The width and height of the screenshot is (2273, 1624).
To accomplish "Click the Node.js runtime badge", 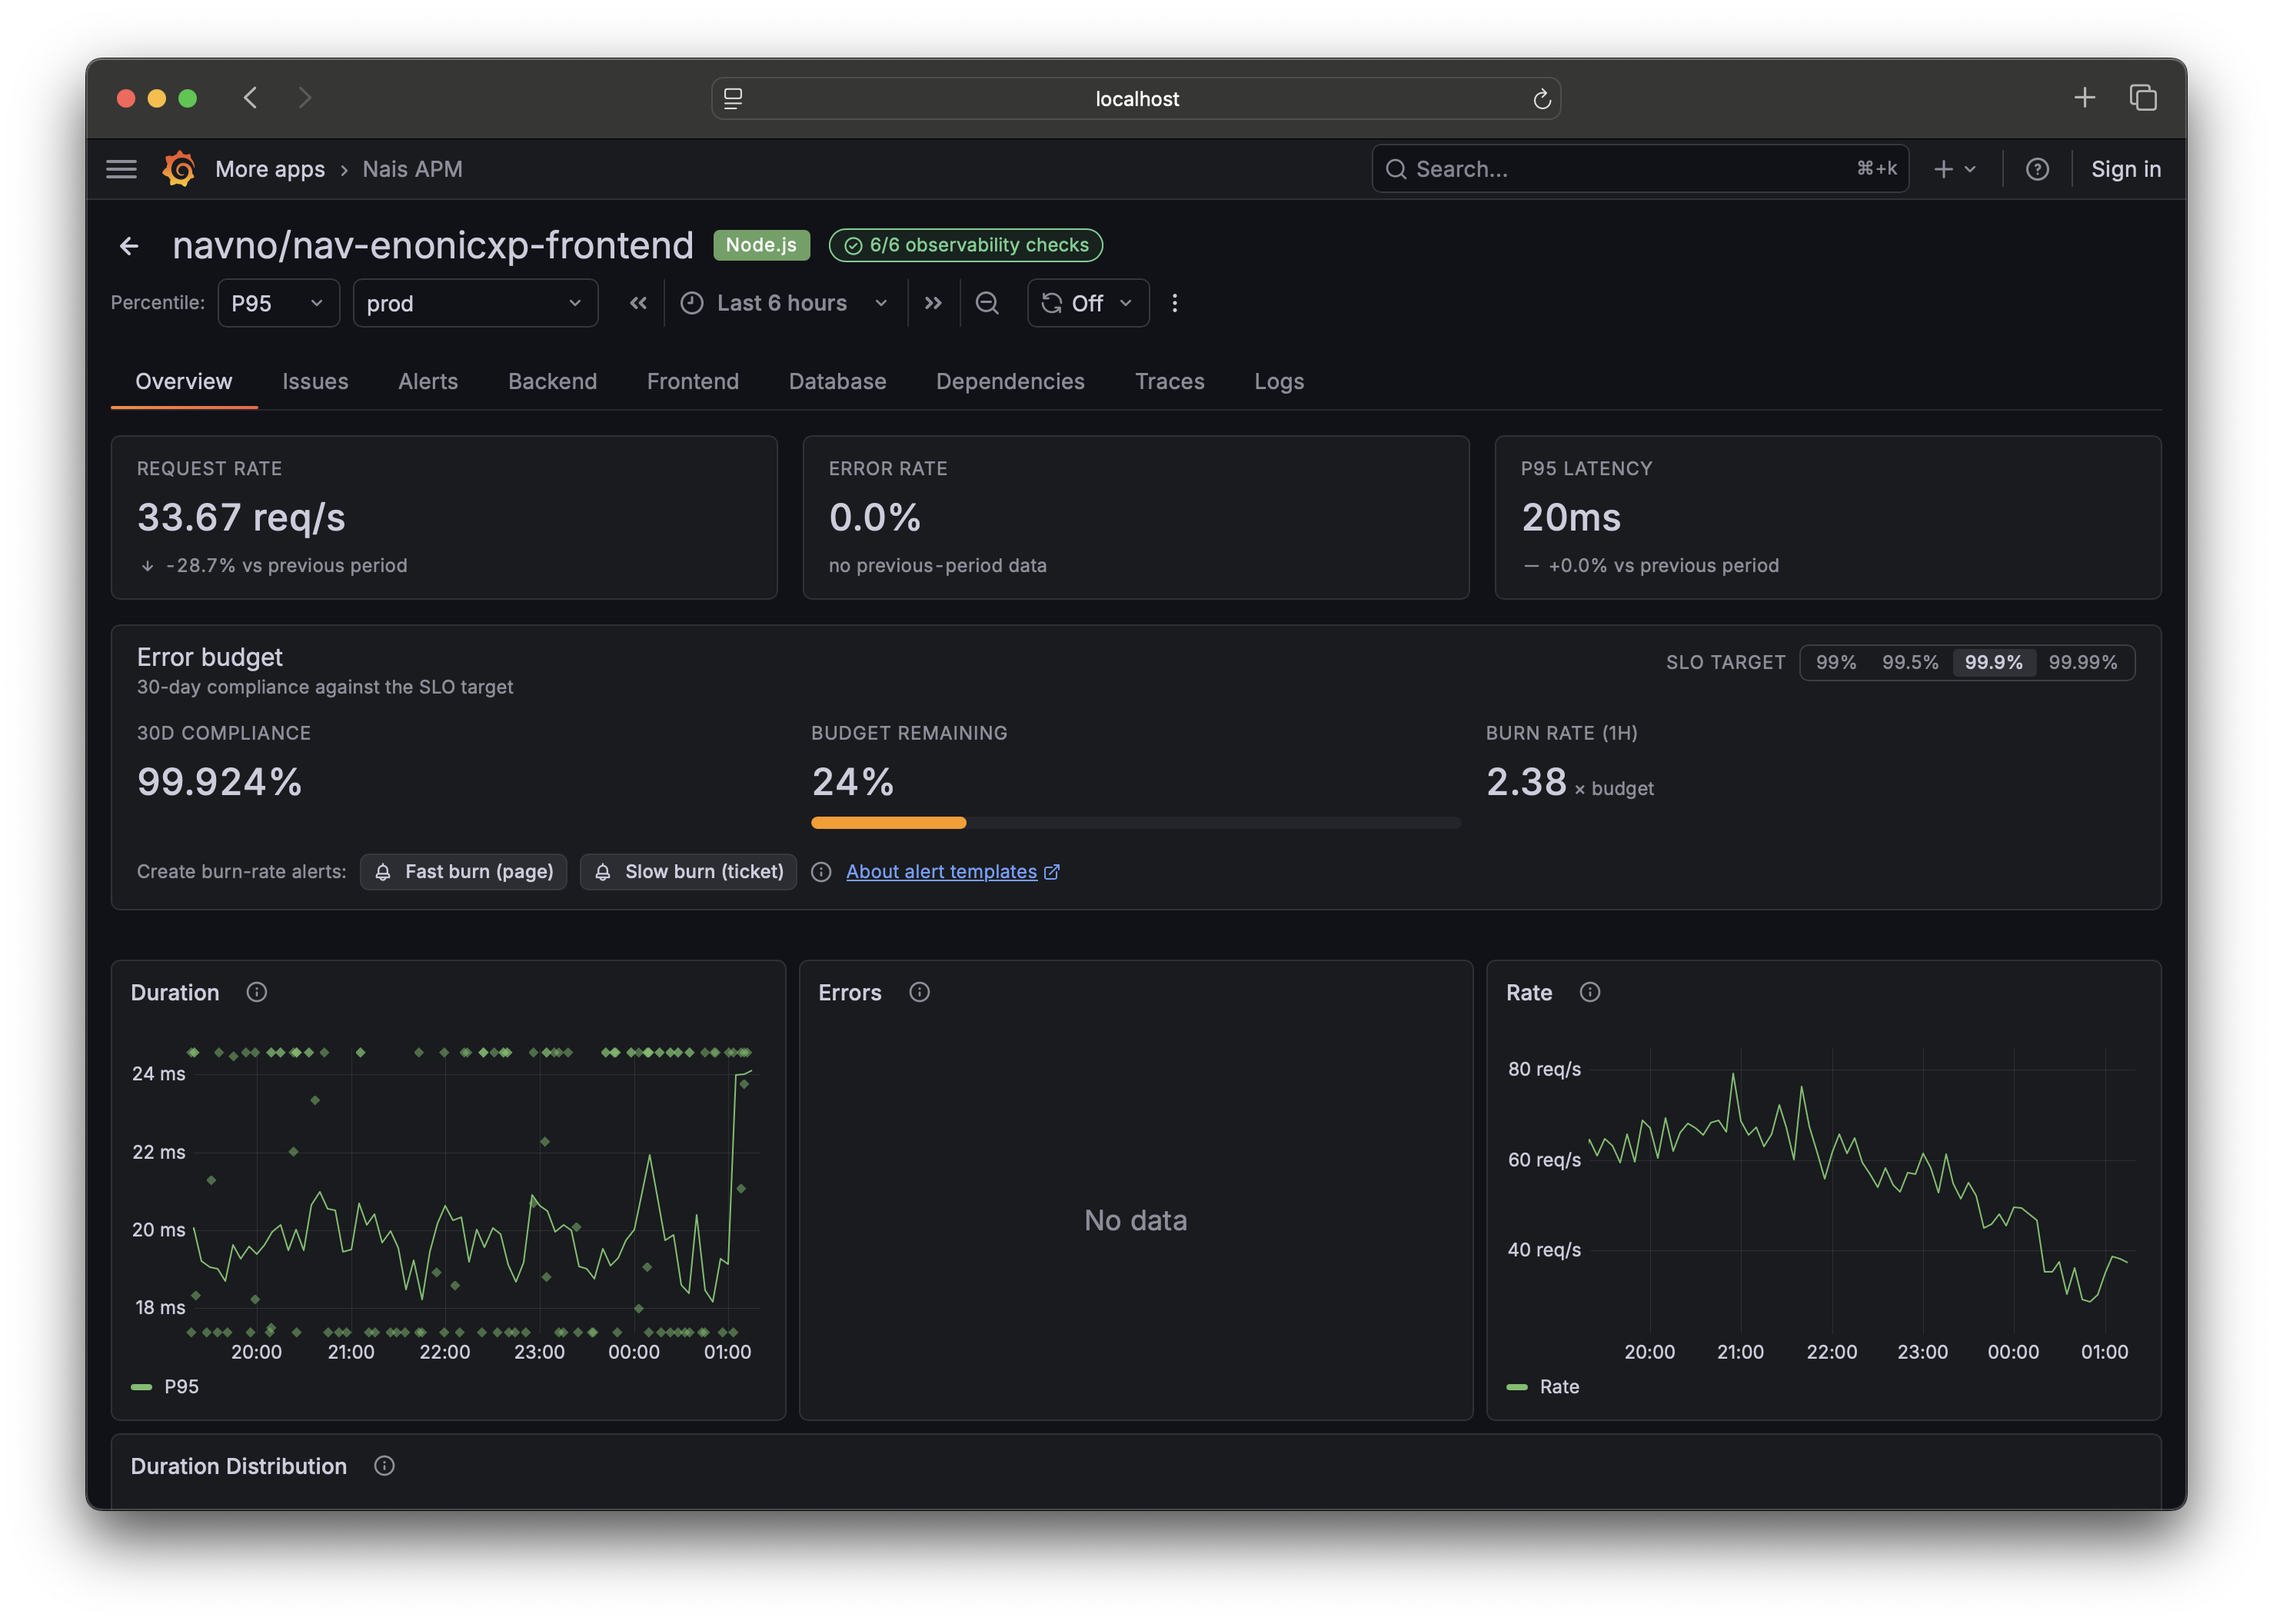I will coord(761,245).
